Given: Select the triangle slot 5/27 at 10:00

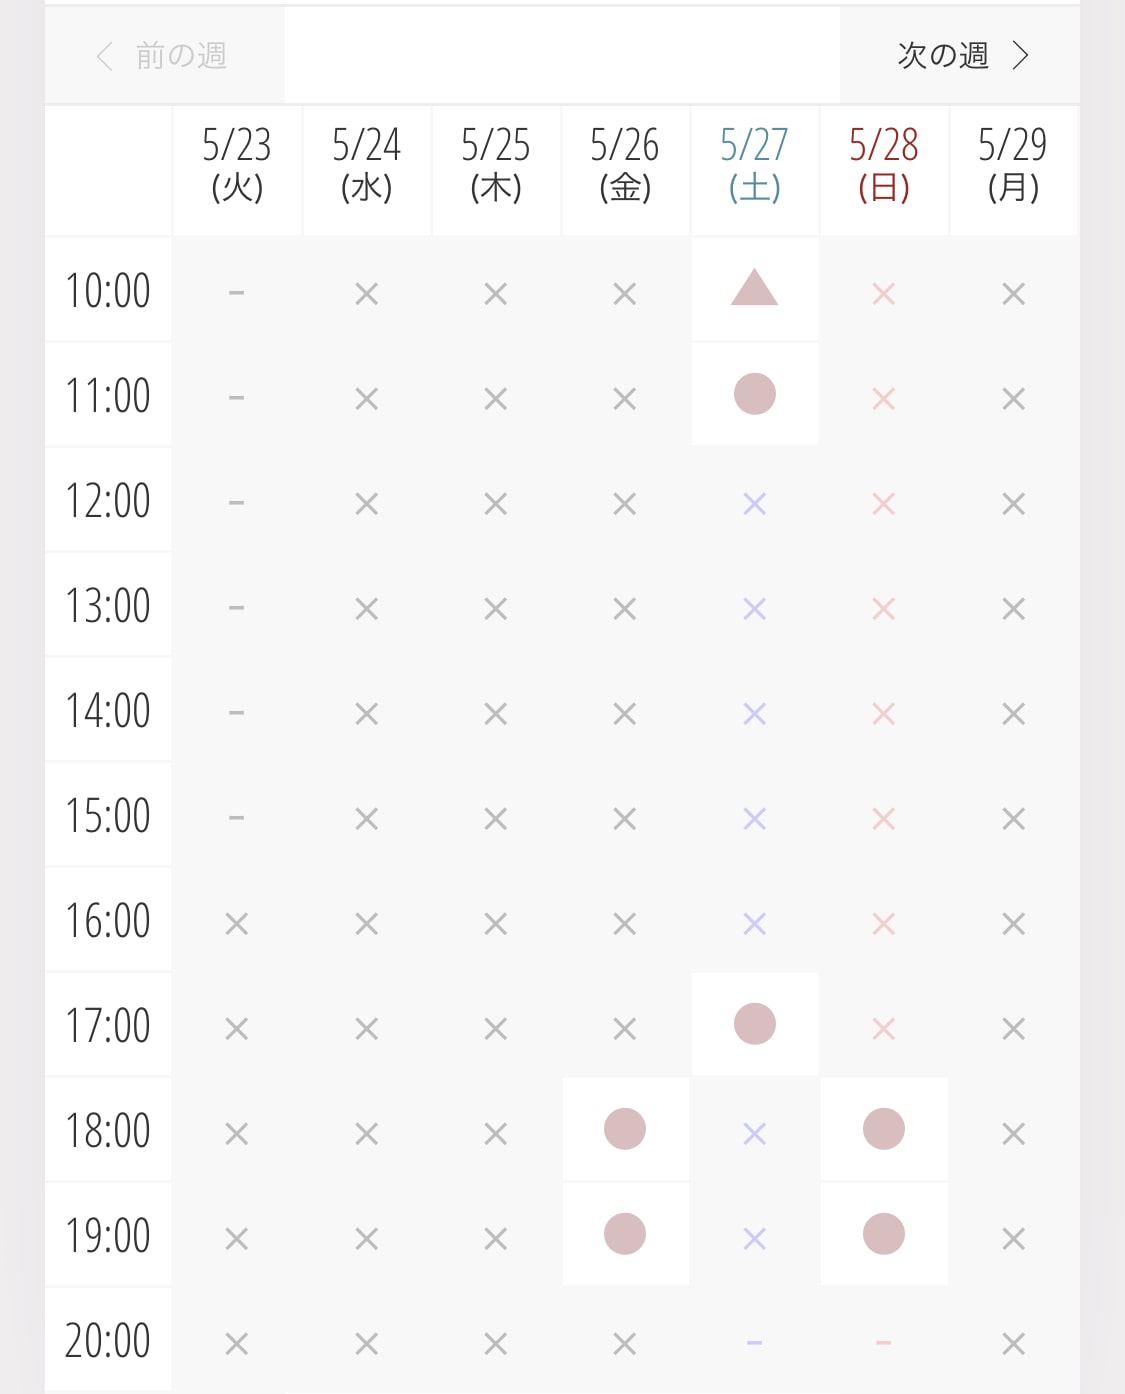Looking at the screenshot, I should pyautogui.click(x=755, y=289).
